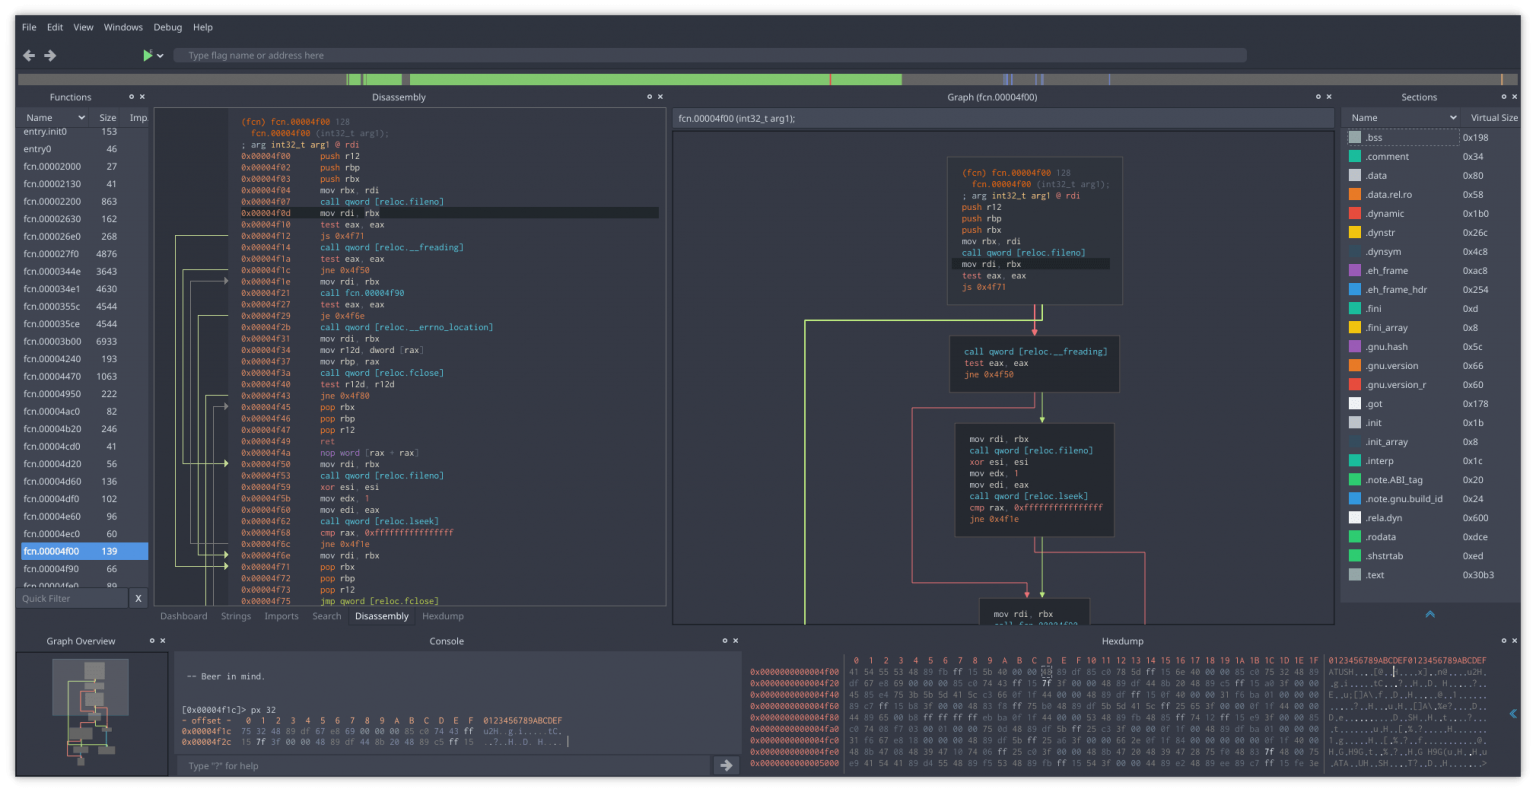
Task: Open the debug mode dropdown arrow
Action: tap(160, 56)
